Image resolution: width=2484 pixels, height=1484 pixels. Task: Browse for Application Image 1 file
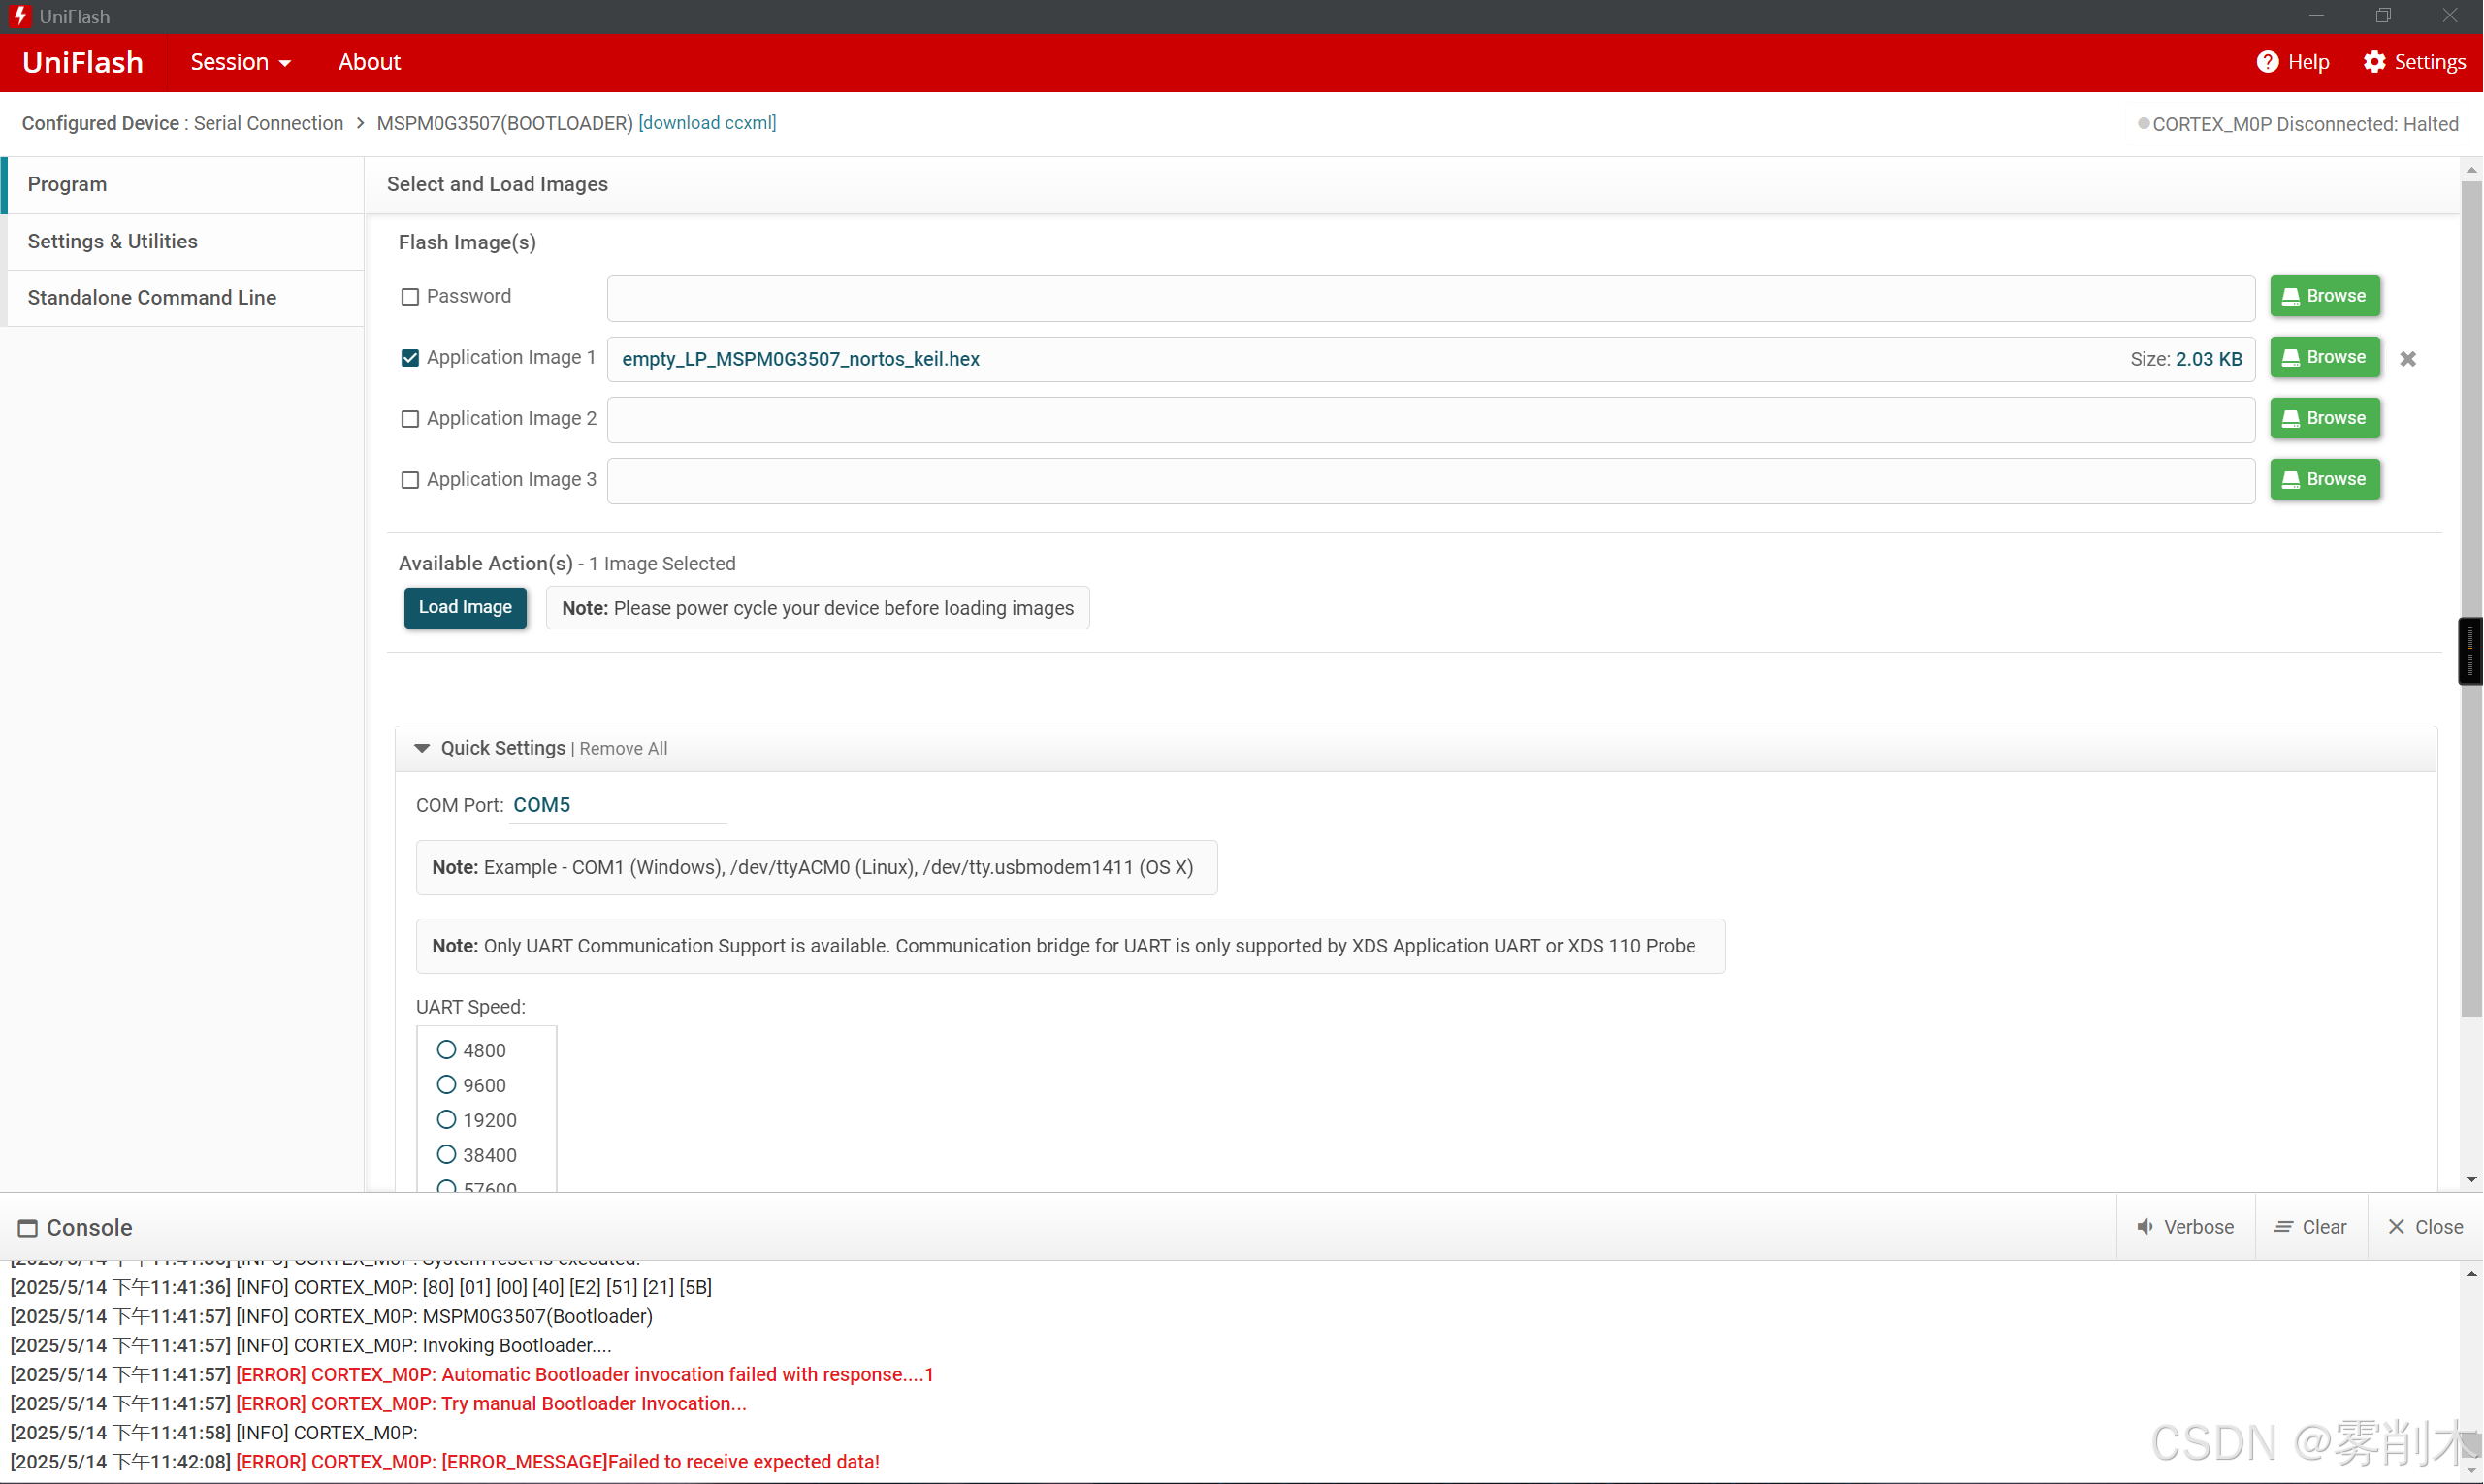[2325, 357]
